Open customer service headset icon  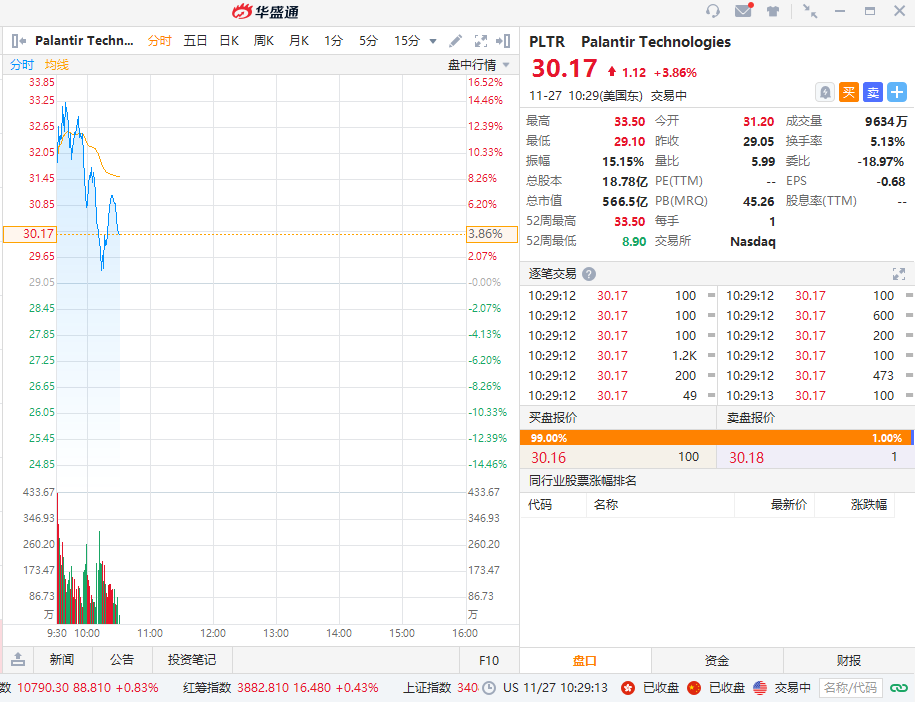pyautogui.click(x=713, y=11)
